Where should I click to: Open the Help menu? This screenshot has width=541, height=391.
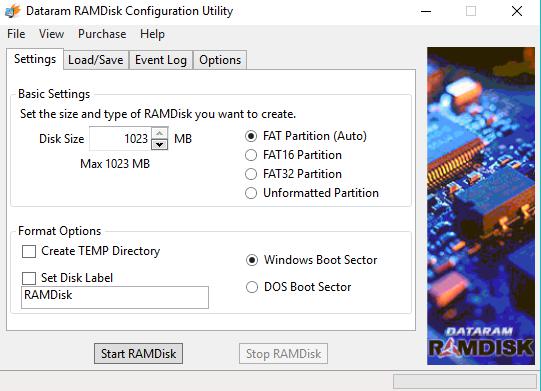(153, 34)
